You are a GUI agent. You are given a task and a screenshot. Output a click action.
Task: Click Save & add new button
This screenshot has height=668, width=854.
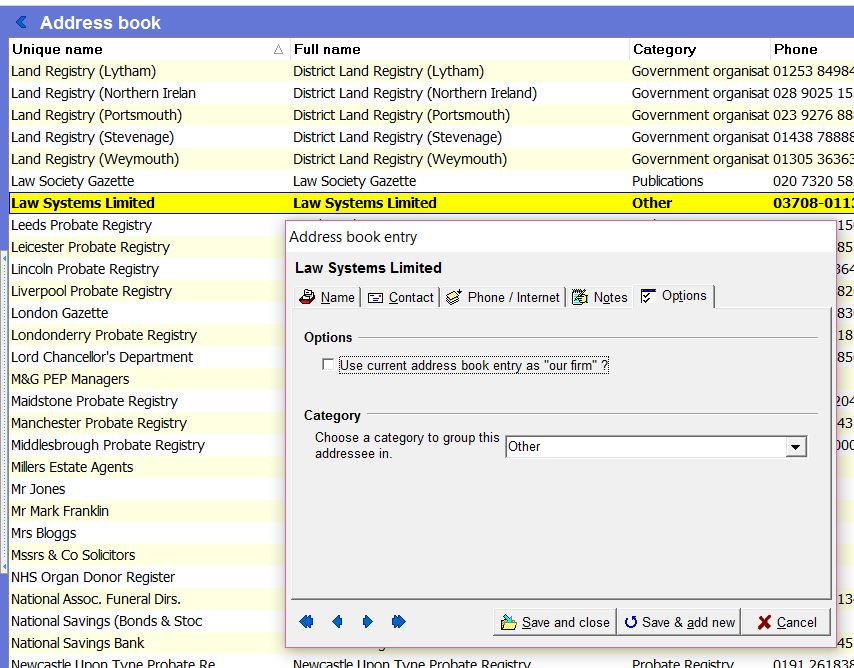click(679, 622)
